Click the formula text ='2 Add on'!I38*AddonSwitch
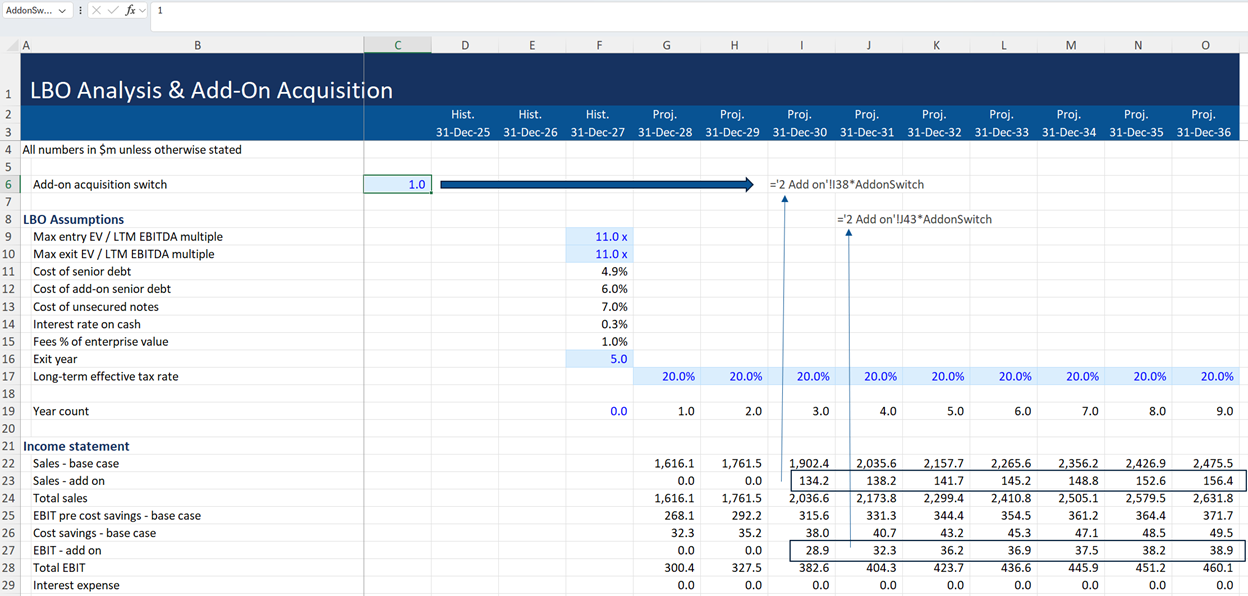 click(x=846, y=185)
